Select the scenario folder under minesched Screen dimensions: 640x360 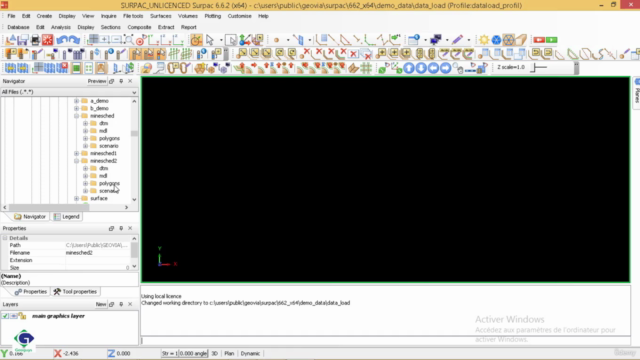pyautogui.click(x=109, y=146)
